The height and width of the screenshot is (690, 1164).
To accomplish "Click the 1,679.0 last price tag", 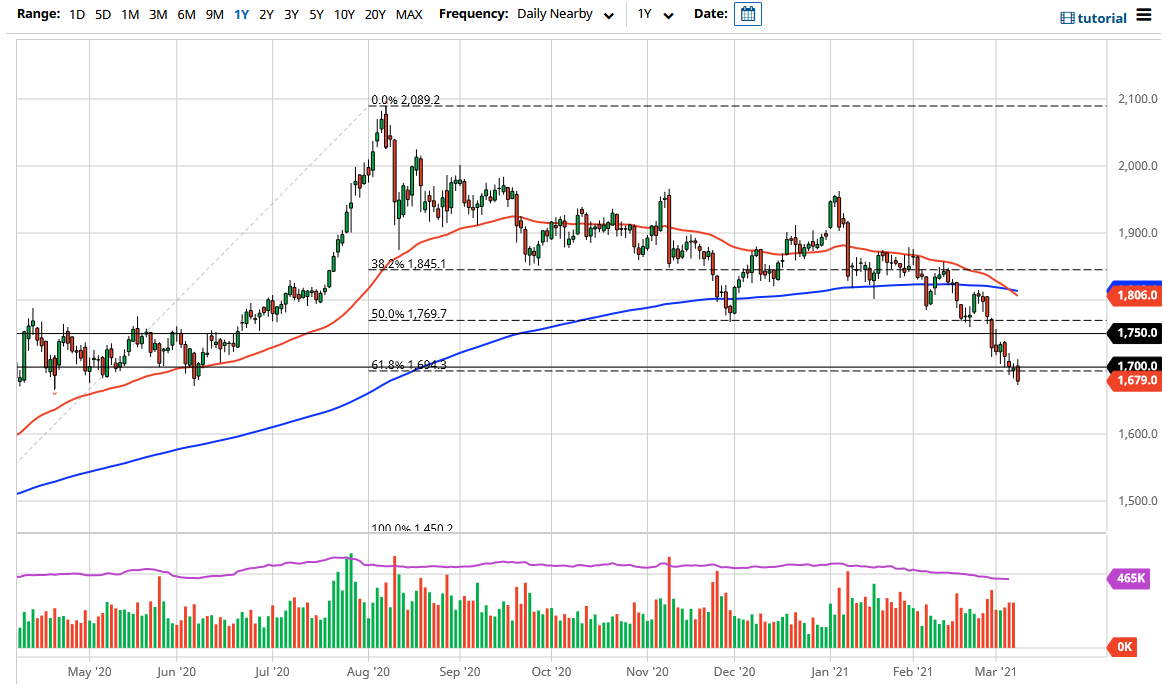I will (1135, 380).
